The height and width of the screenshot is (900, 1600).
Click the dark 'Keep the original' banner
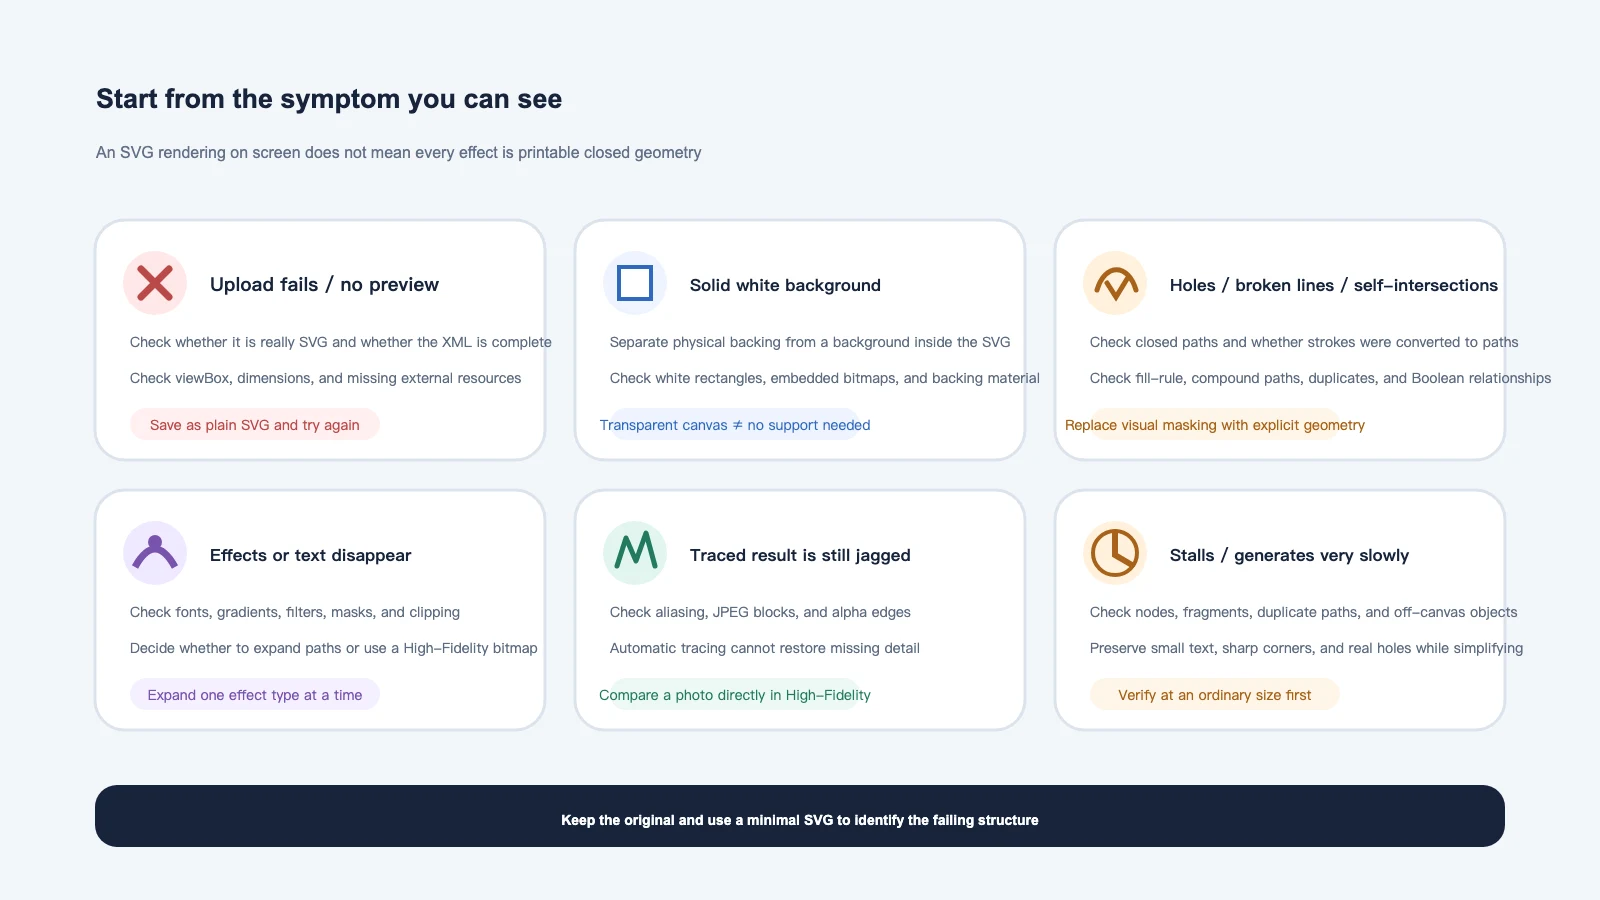[800, 816]
